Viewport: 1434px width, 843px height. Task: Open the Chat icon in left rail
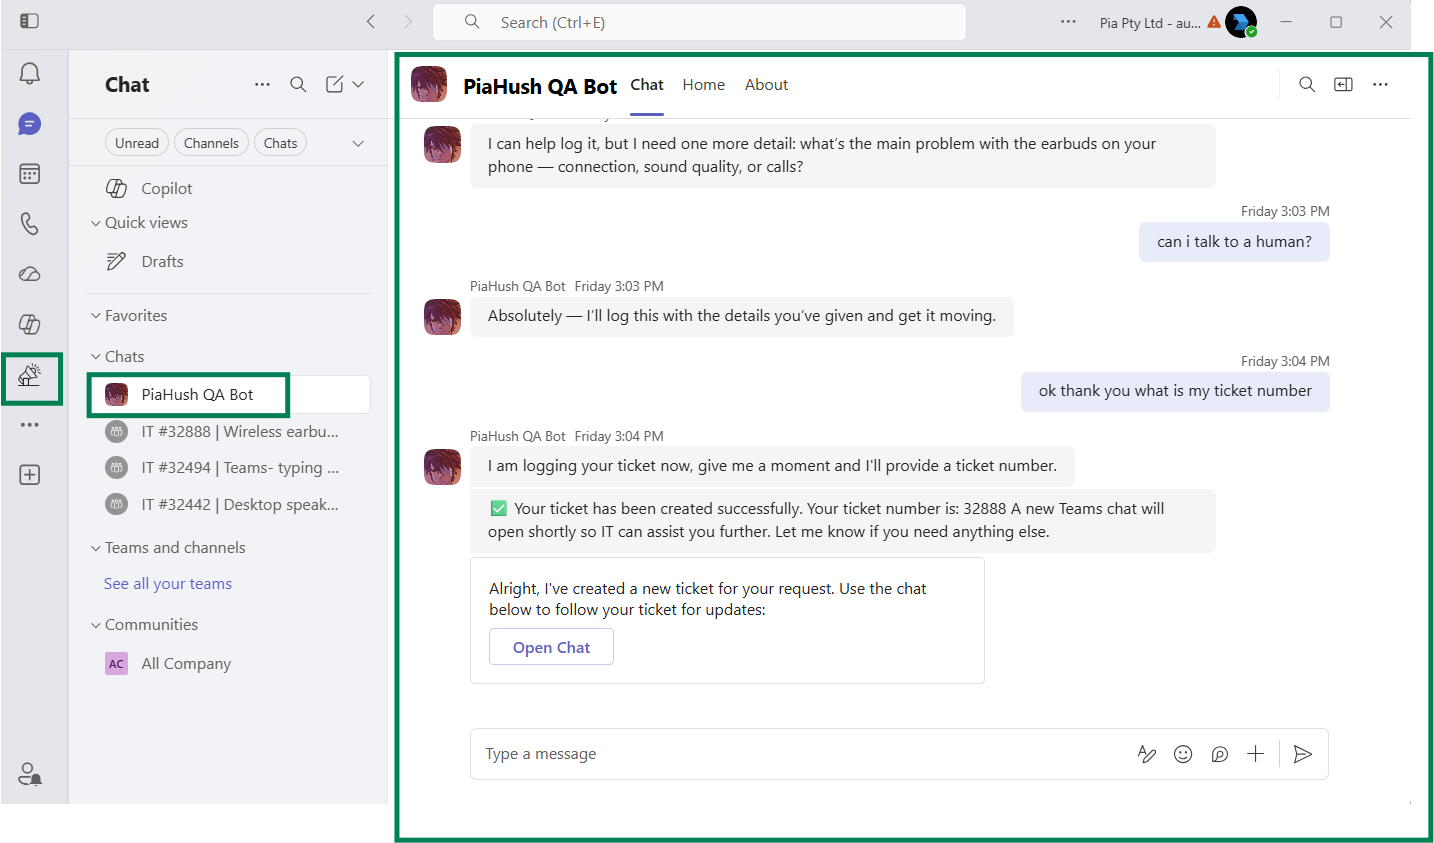30,124
